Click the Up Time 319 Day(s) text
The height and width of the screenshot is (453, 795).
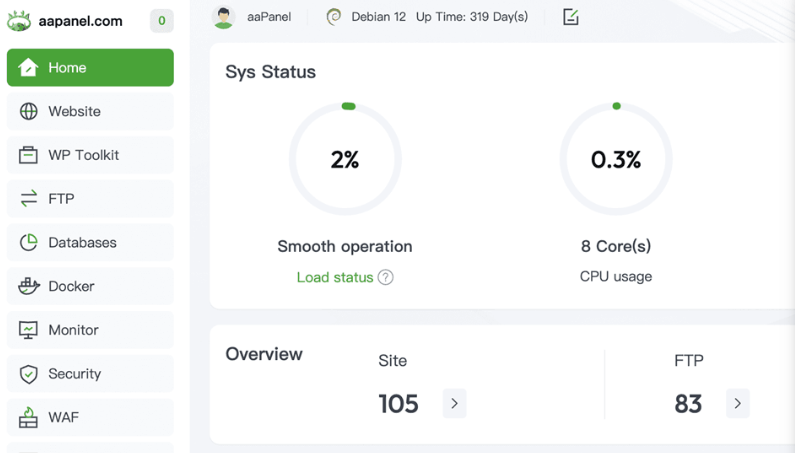tap(472, 17)
